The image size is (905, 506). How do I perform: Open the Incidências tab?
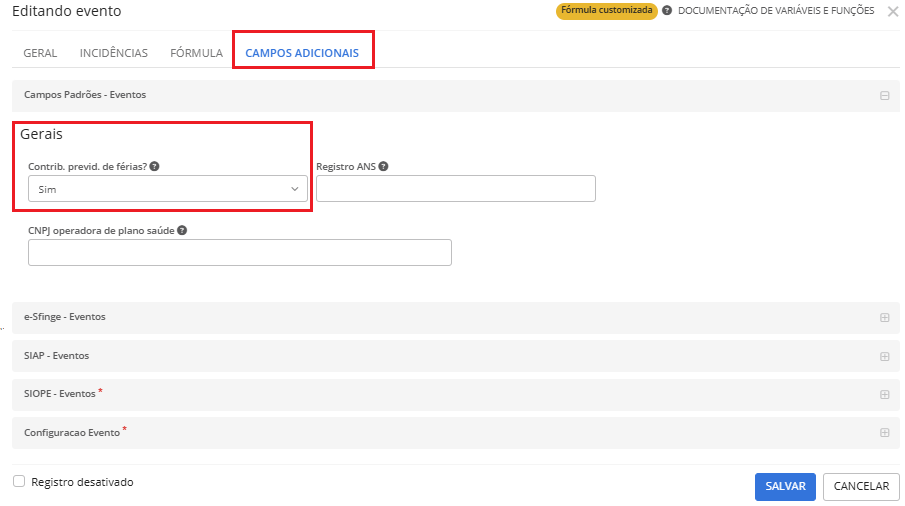113,53
